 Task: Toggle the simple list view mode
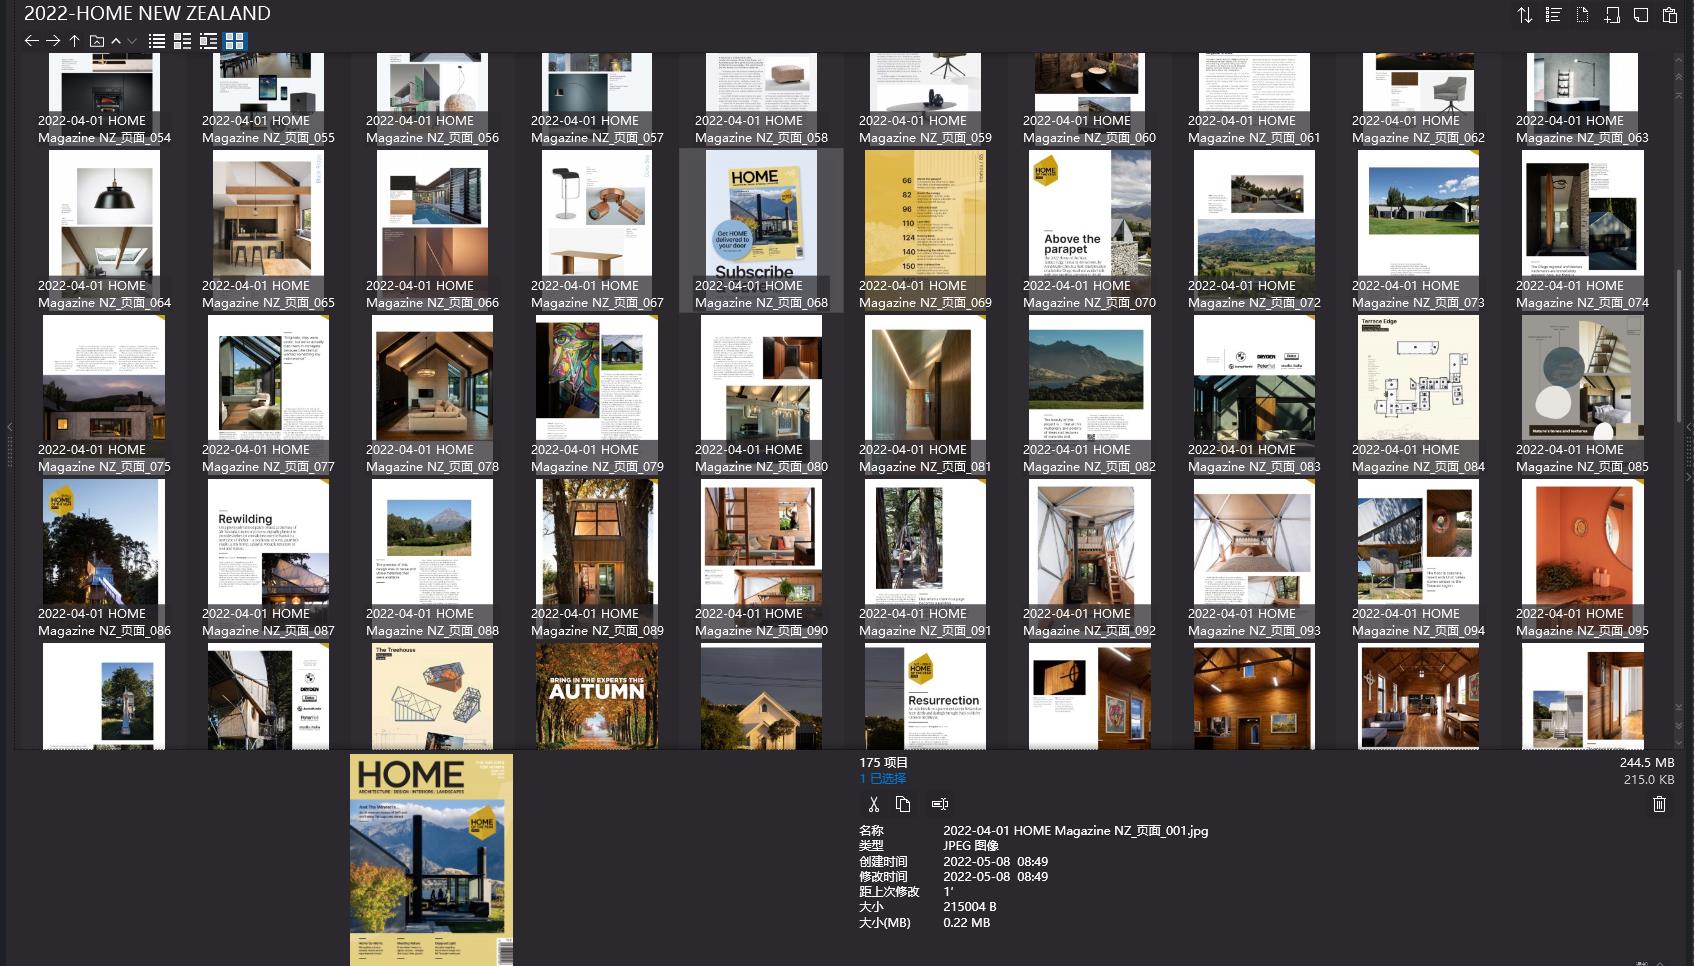157,41
